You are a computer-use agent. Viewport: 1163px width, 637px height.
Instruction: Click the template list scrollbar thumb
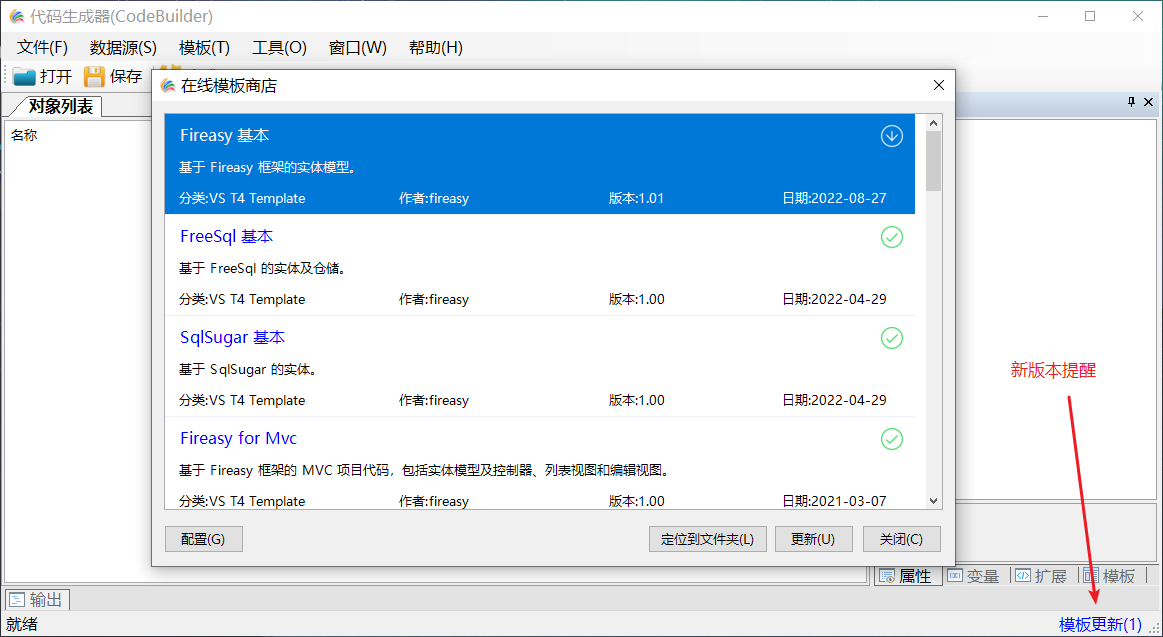pyautogui.click(x=934, y=161)
